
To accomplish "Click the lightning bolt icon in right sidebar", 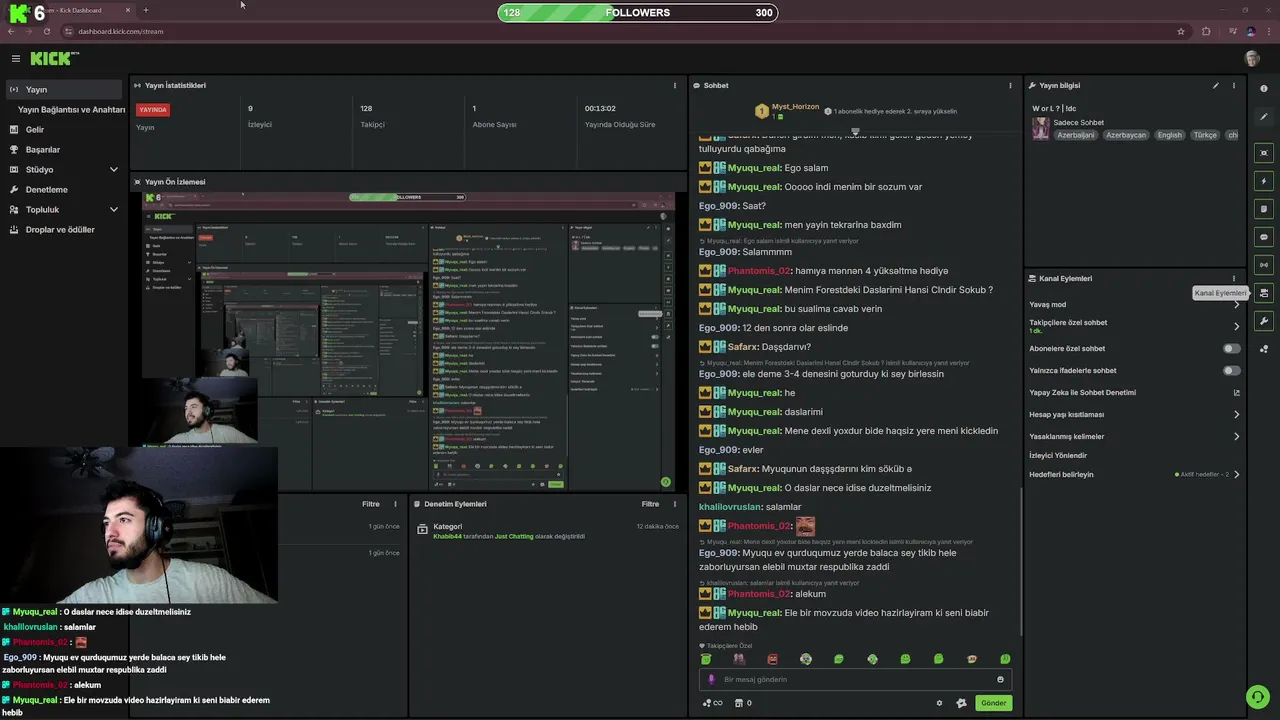I will 1264,181.
